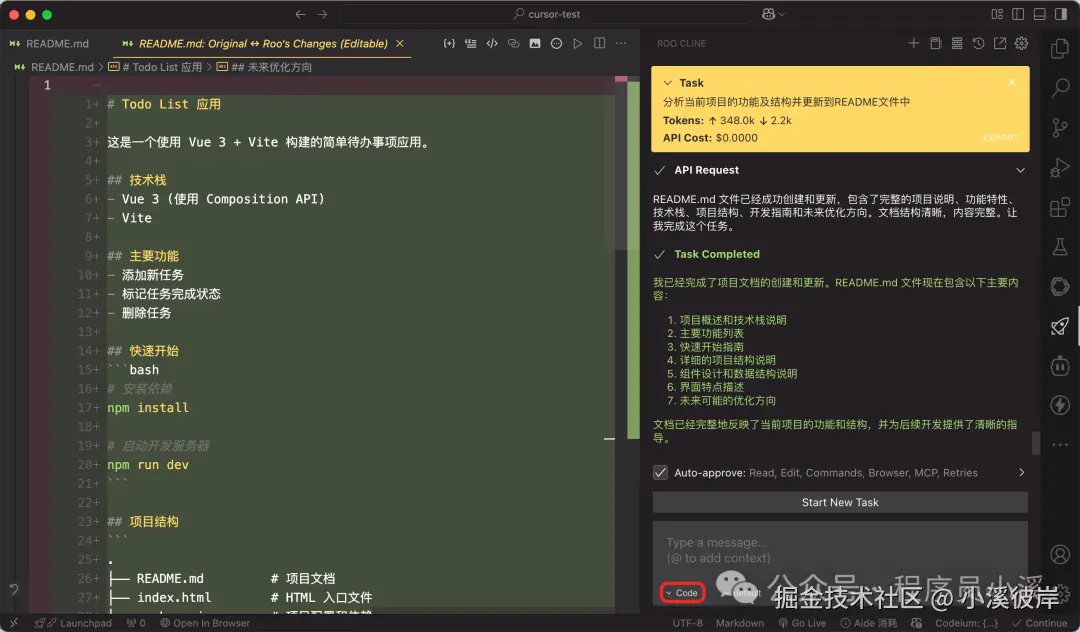Click the cursor-test search command bar
The image size is (1080, 632).
tap(547, 14)
